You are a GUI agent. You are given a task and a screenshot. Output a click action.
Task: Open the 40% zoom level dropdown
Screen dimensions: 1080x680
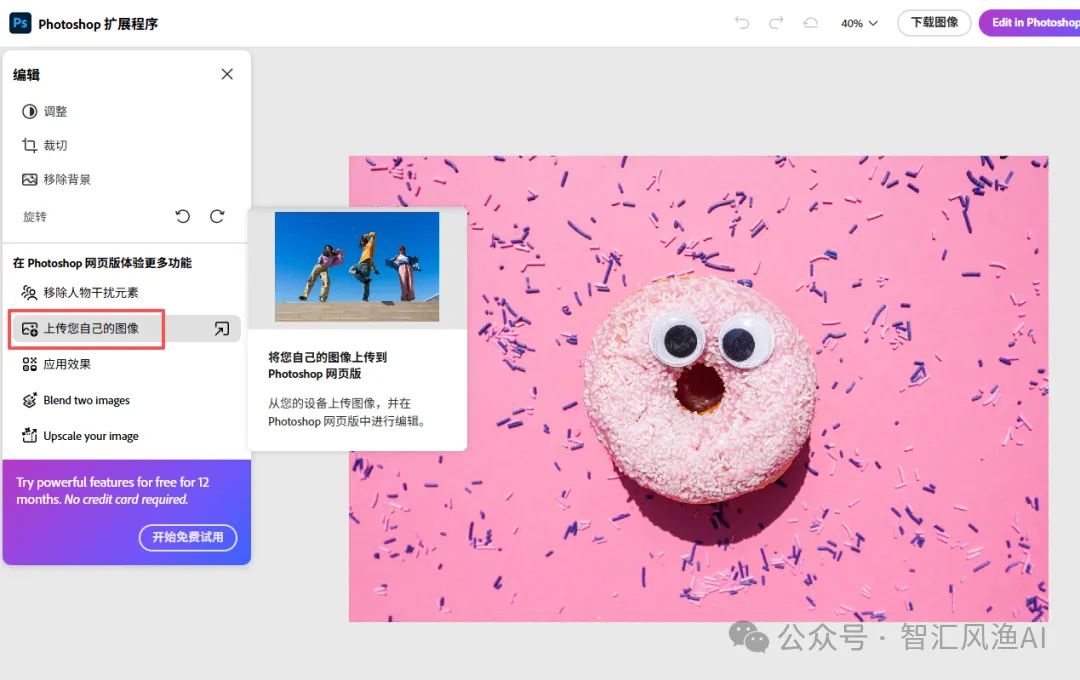click(858, 22)
